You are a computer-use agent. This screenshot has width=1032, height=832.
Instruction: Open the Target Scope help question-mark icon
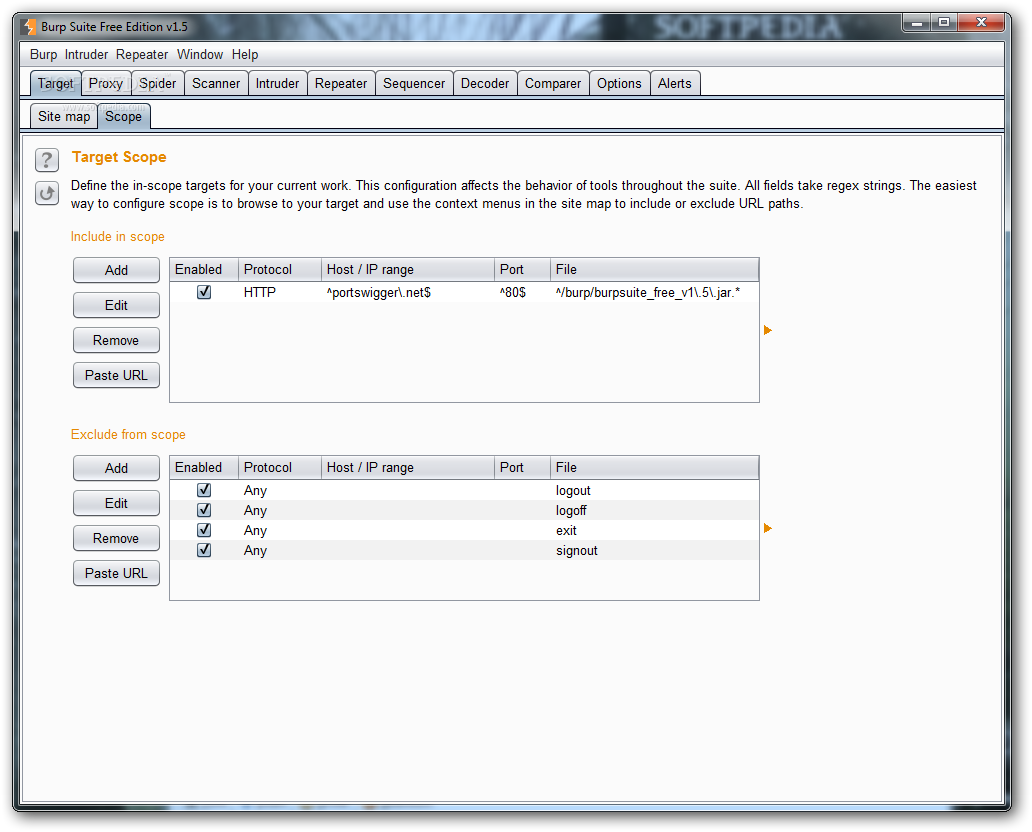47,160
